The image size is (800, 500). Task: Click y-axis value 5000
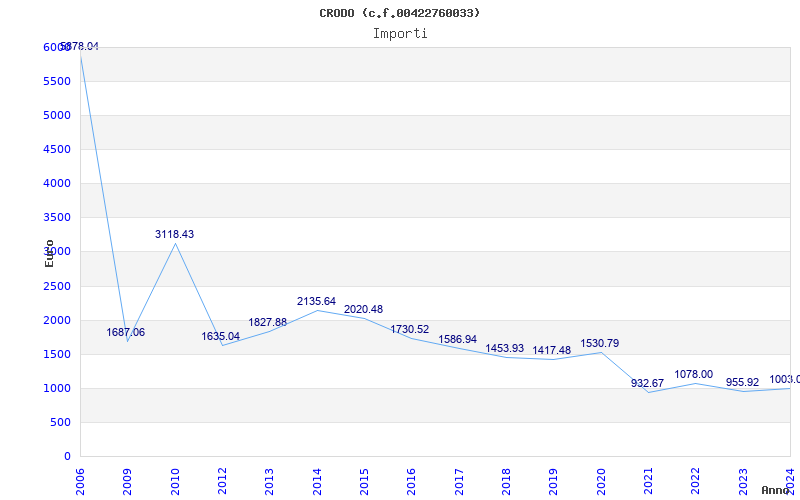(x=57, y=115)
